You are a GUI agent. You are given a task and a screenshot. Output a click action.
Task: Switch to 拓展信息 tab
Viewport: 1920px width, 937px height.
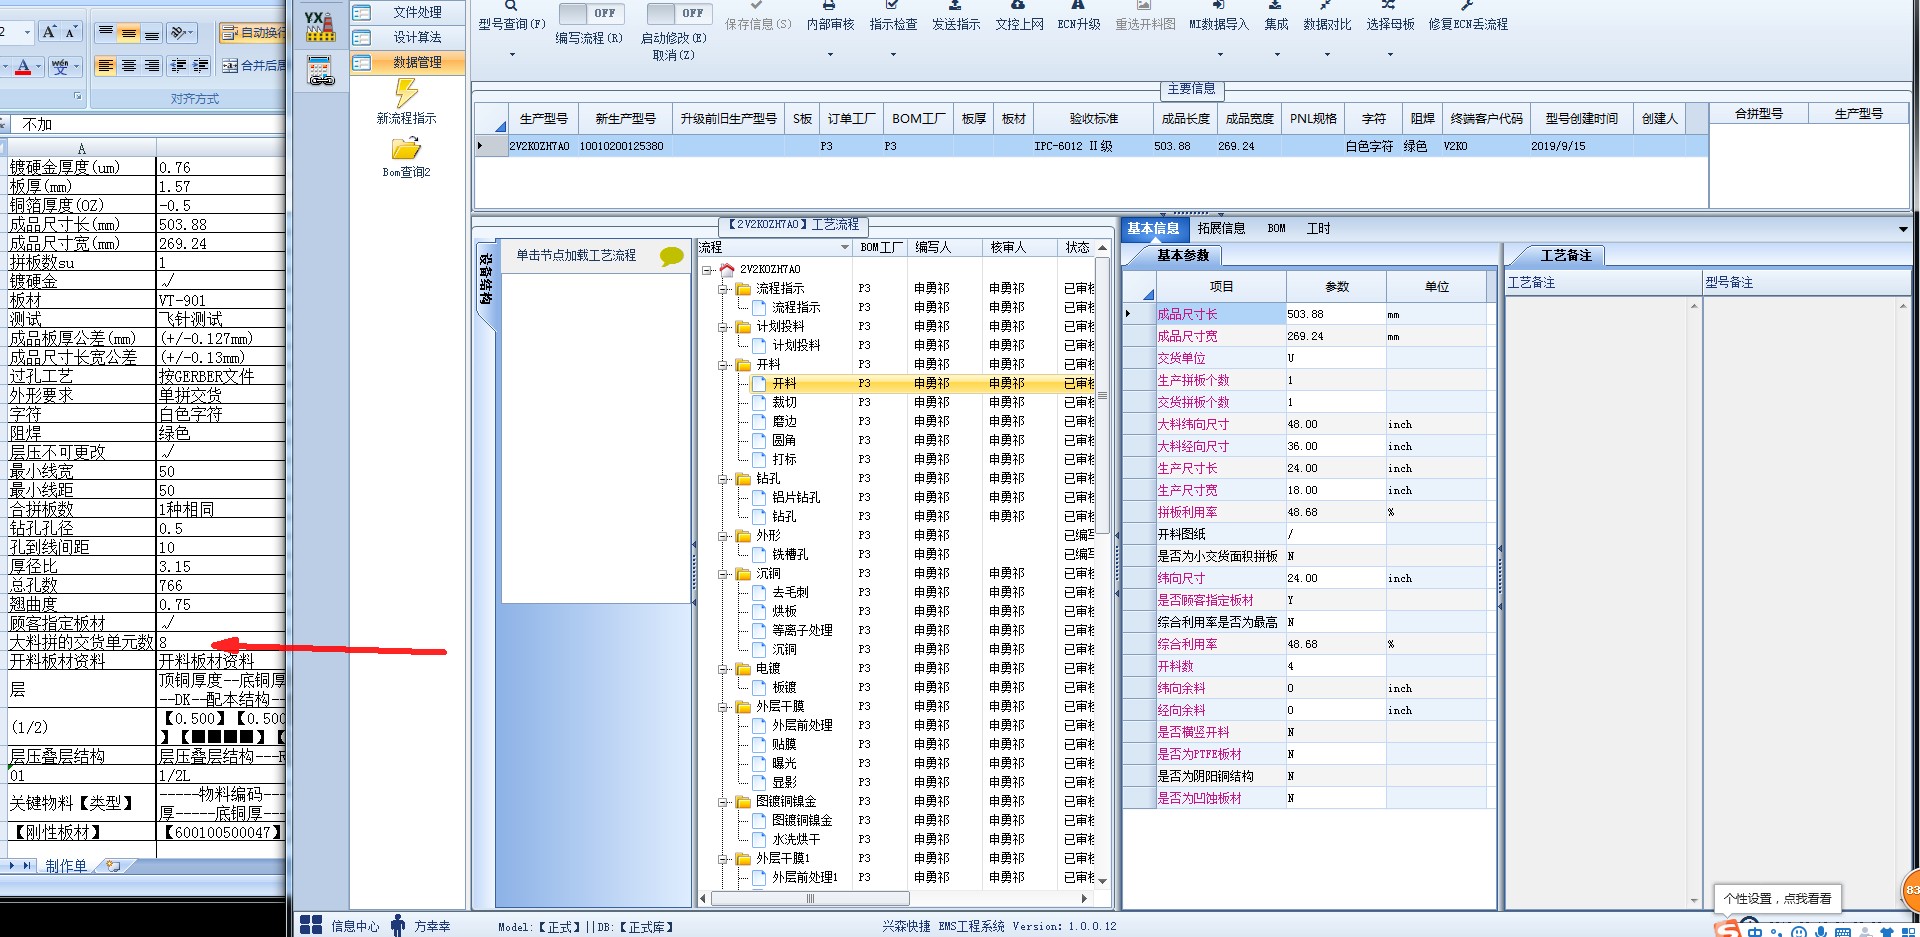(x=1221, y=228)
